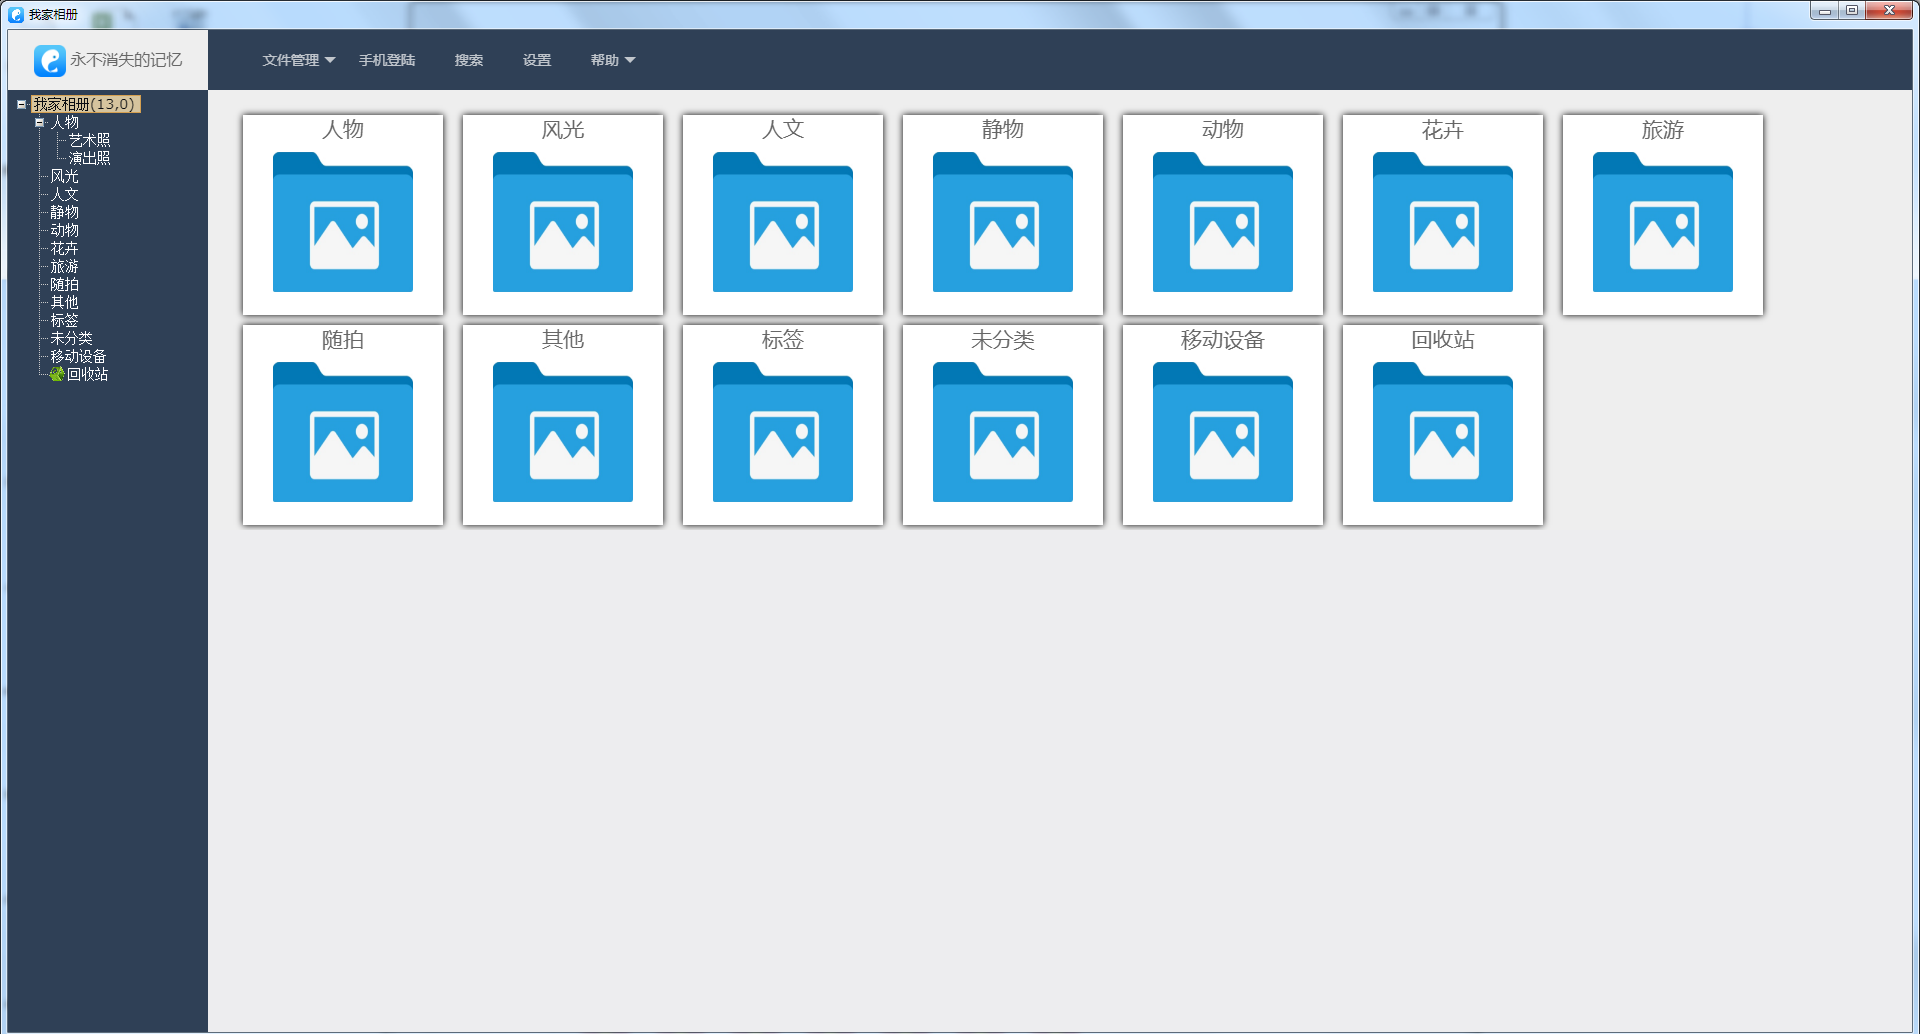Select 静物 in the sidebar tree
Viewport: 1920px width, 1034px height.
pyautogui.click(x=65, y=212)
